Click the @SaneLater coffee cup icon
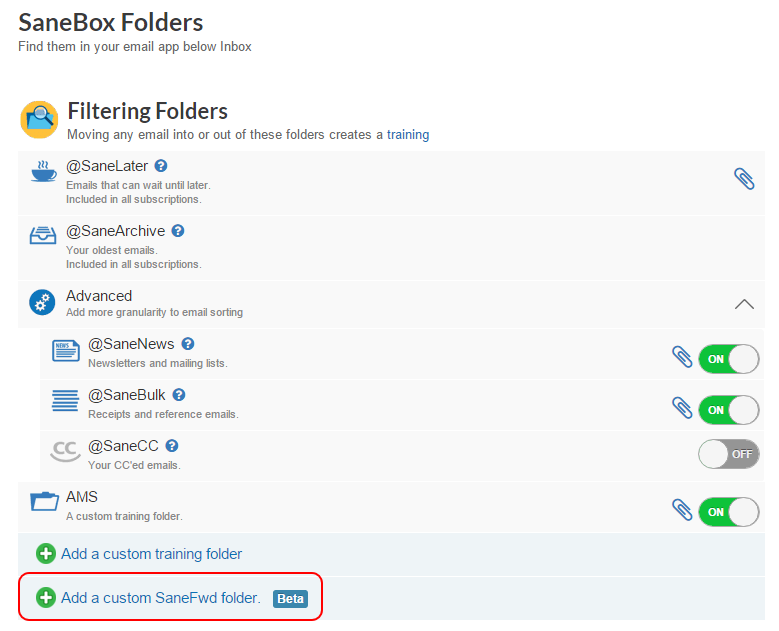This screenshot has height=631, width=779. pyautogui.click(x=43, y=171)
